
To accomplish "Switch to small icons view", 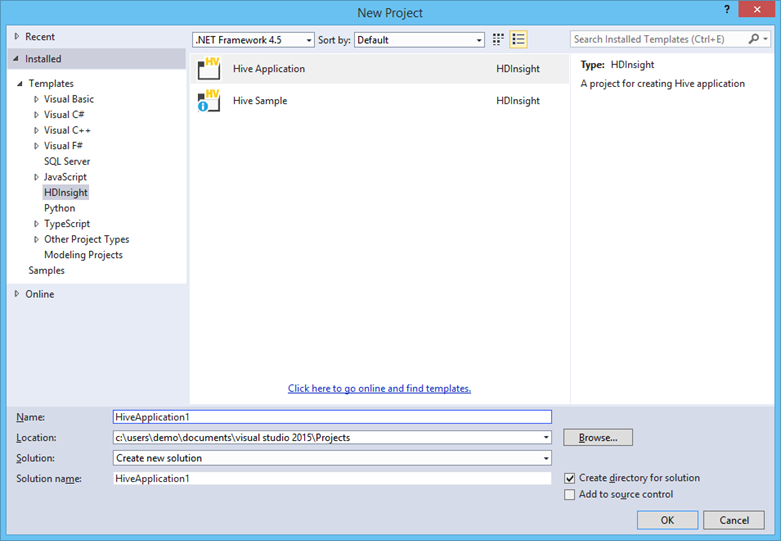I will pos(498,40).
